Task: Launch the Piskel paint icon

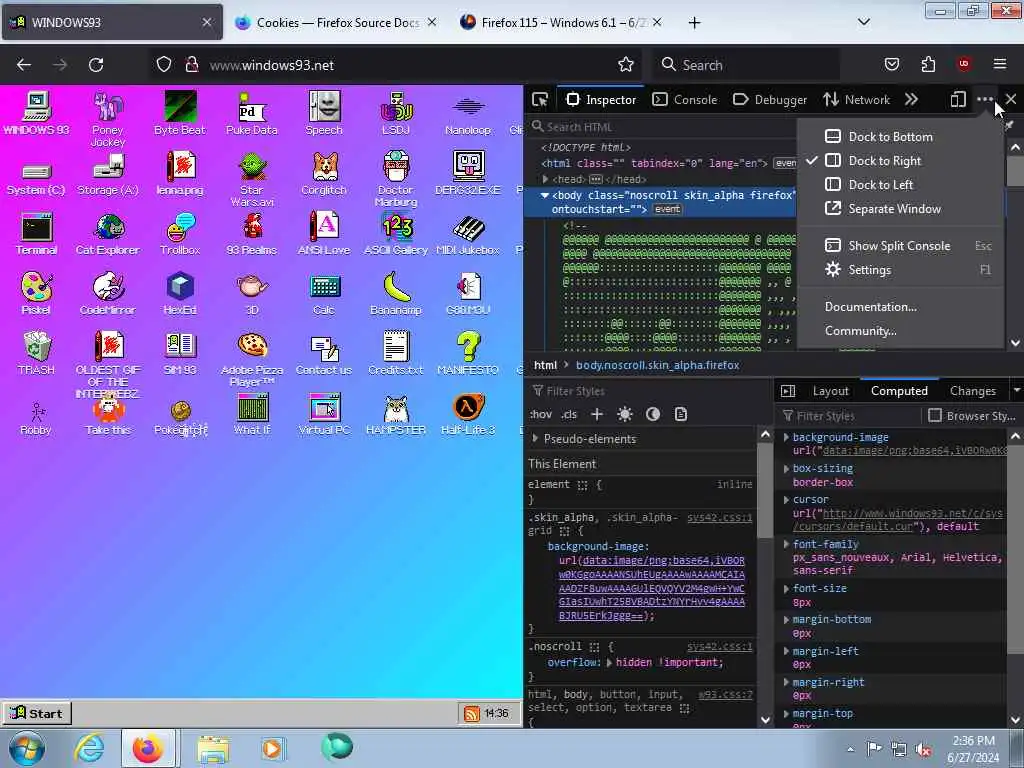Action: (36, 293)
